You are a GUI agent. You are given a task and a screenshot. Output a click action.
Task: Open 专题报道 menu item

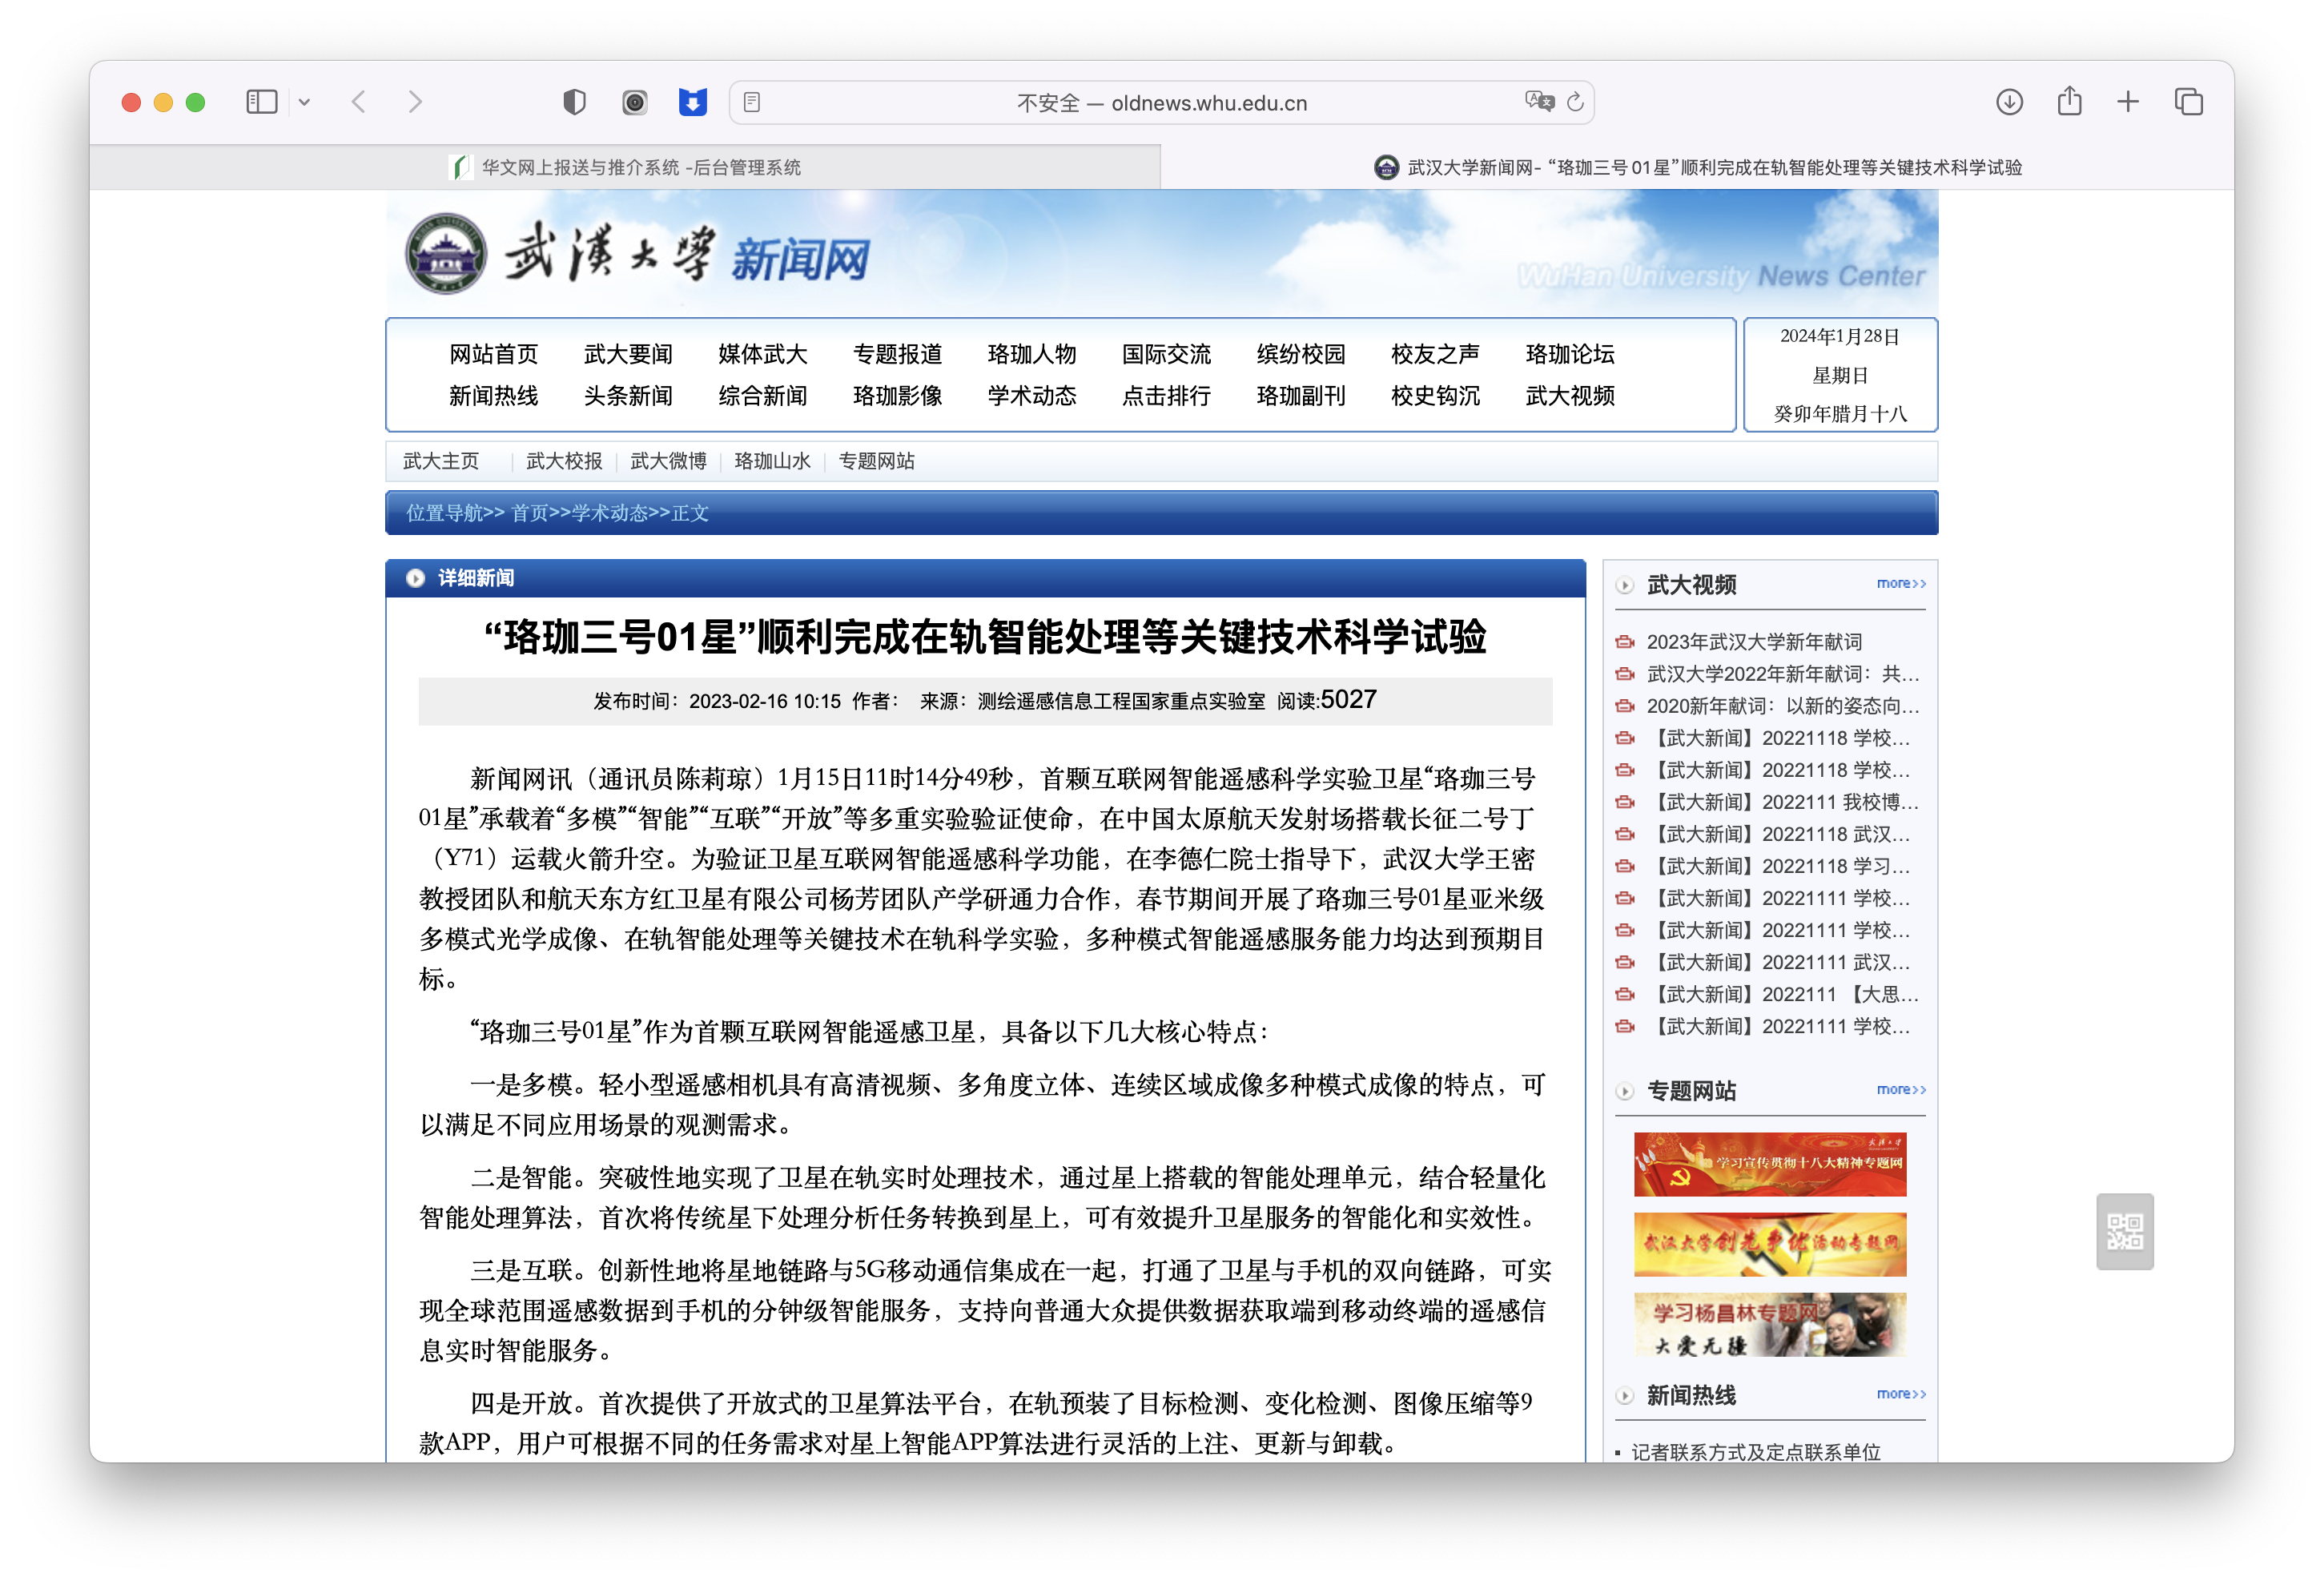[897, 354]
